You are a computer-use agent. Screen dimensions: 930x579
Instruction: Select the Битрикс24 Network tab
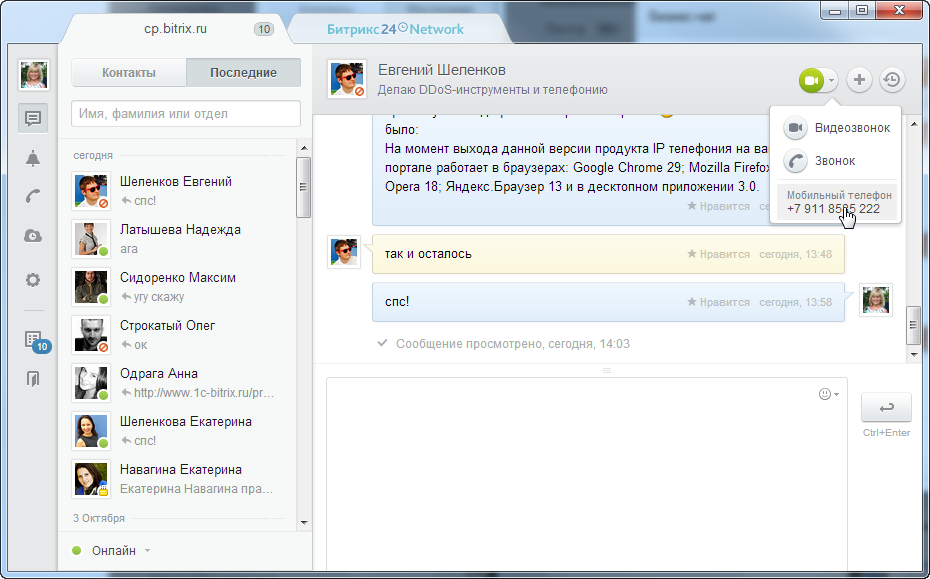click(395, 29)
